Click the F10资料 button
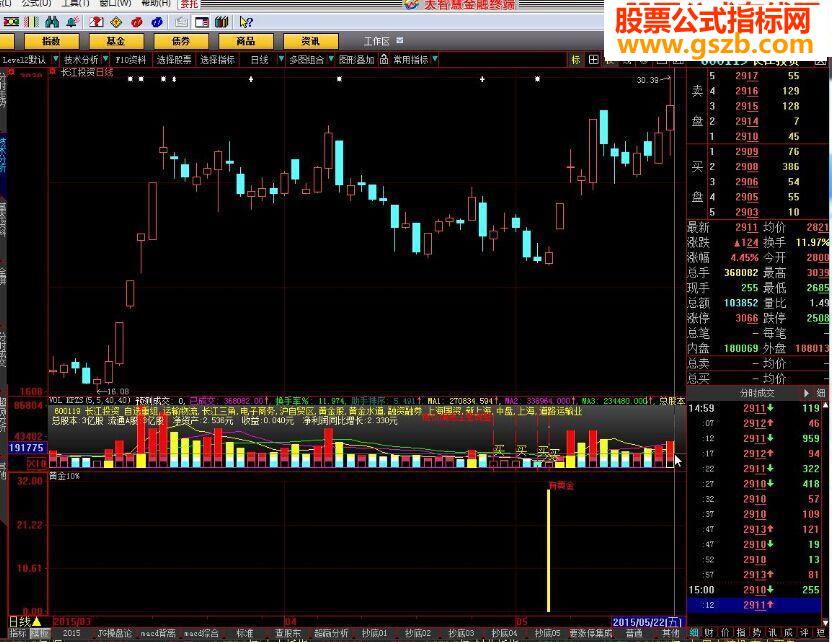 click(x=134, y=58)
